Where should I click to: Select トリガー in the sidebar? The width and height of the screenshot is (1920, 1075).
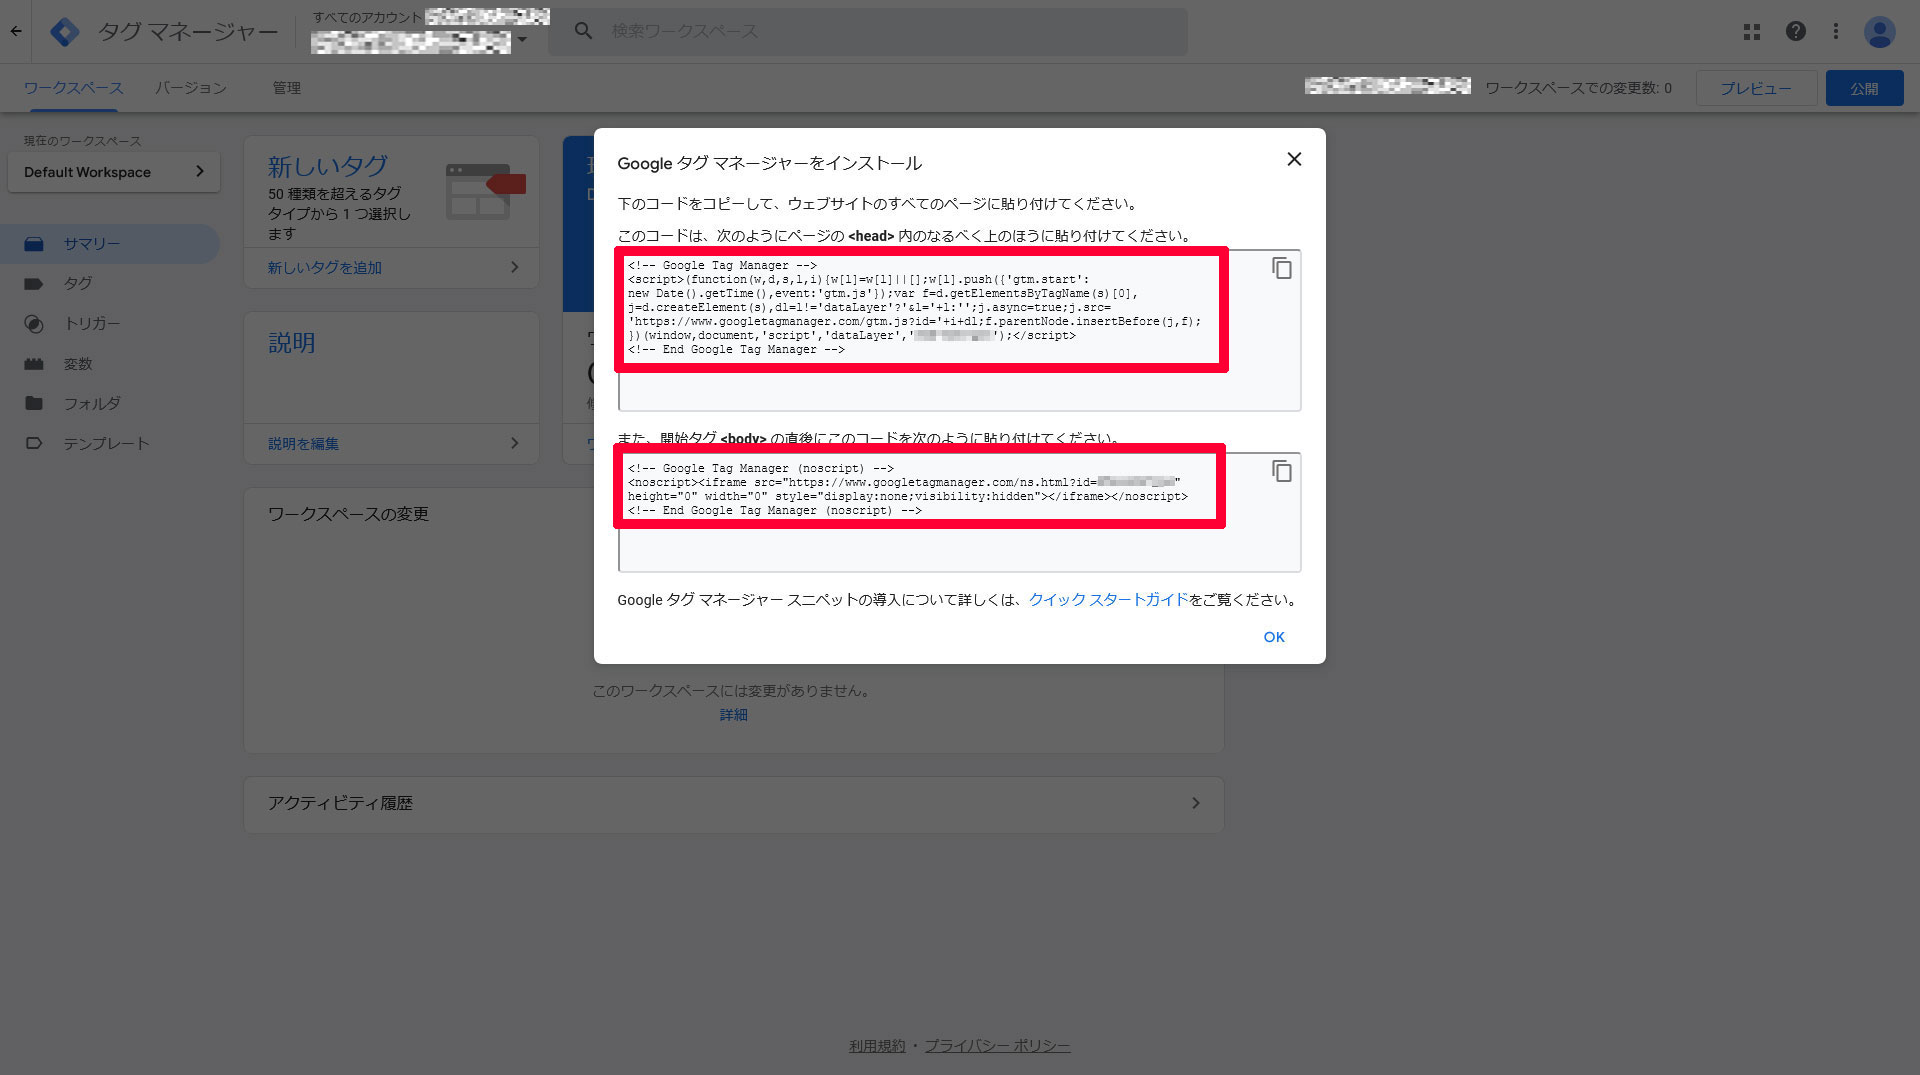tap(110, 324)
